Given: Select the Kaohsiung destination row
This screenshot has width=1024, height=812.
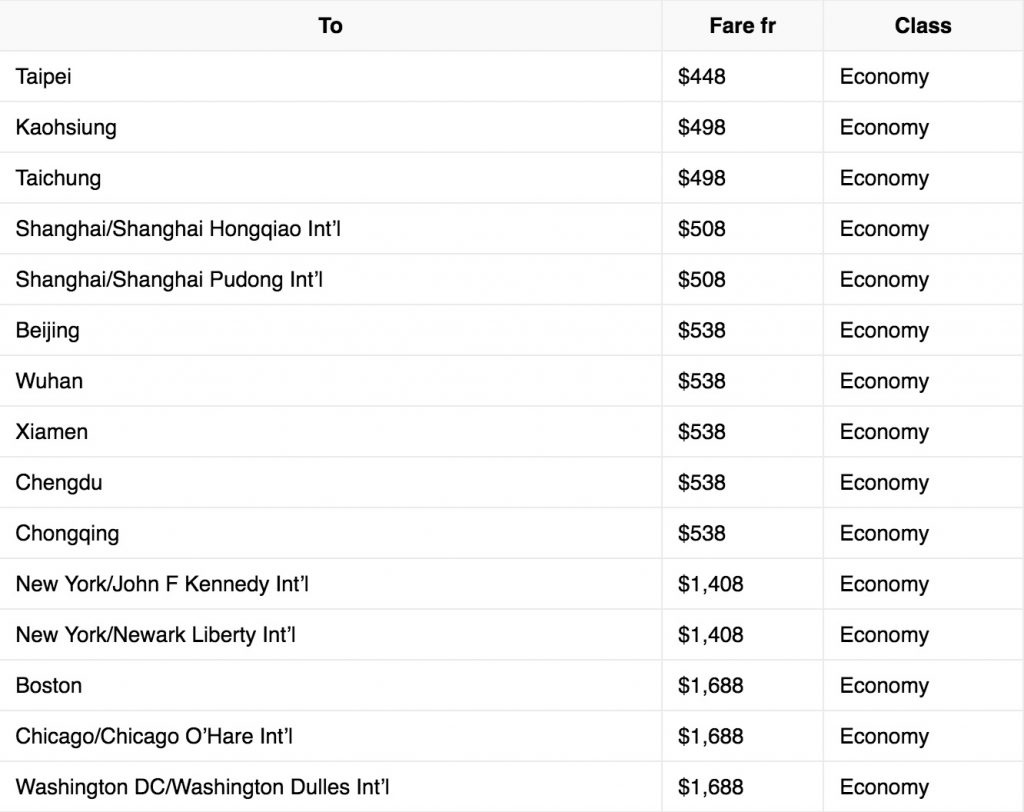Looking at the screenshot, I should pos(66,128).
